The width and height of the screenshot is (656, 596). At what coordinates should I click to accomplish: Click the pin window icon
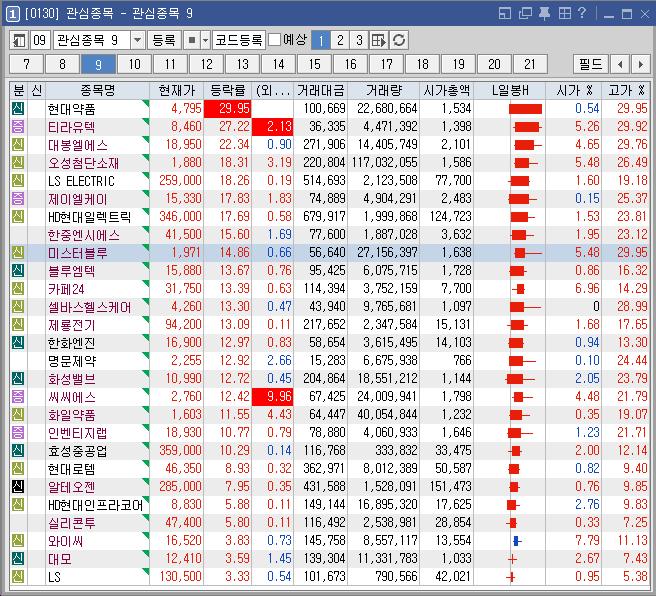[x=544, y=13]
